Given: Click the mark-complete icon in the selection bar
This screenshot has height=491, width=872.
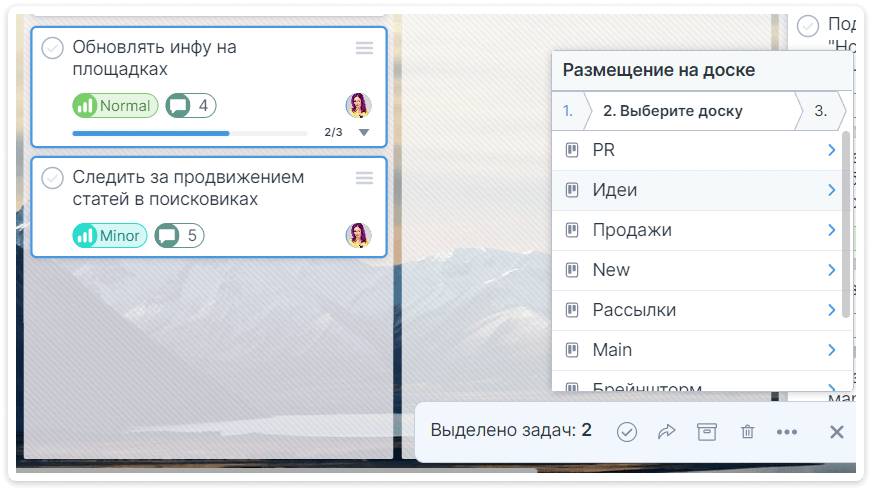Looking at the screenshot, I should coord(627,432).
